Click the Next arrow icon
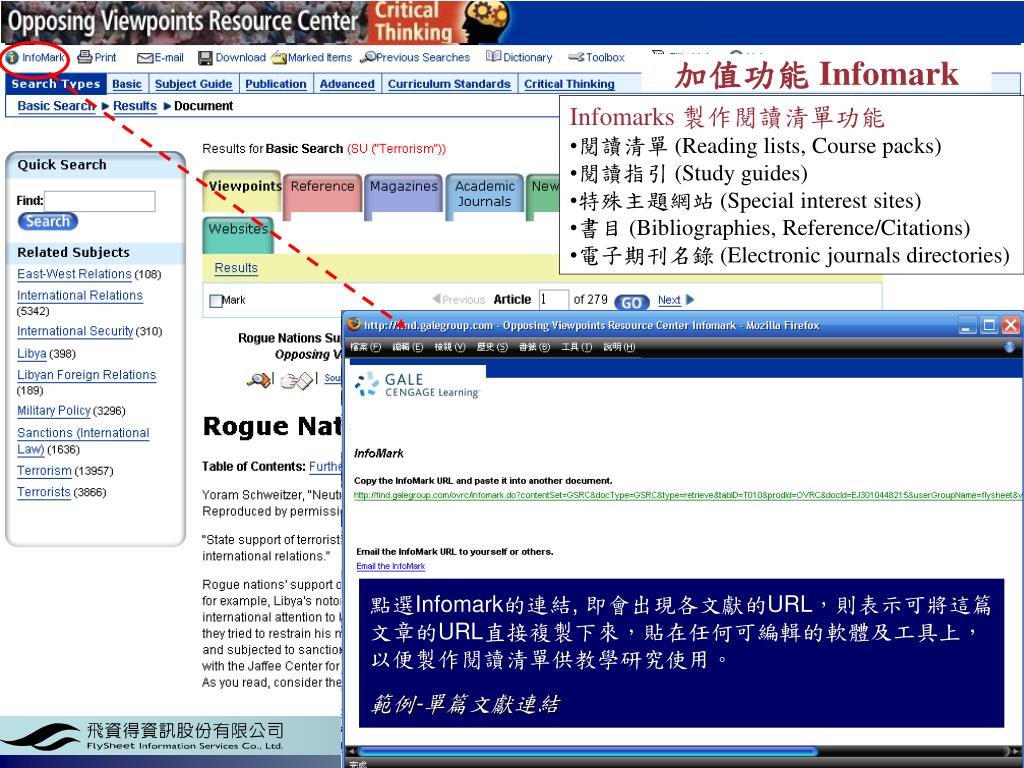 [690, 300]
